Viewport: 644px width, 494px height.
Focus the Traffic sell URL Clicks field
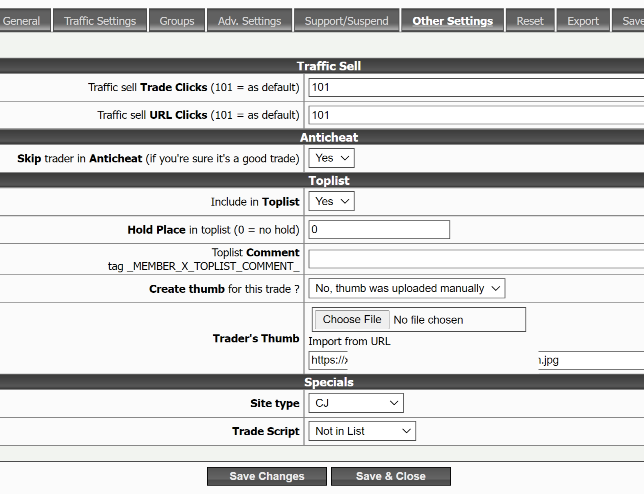(476, 115)
